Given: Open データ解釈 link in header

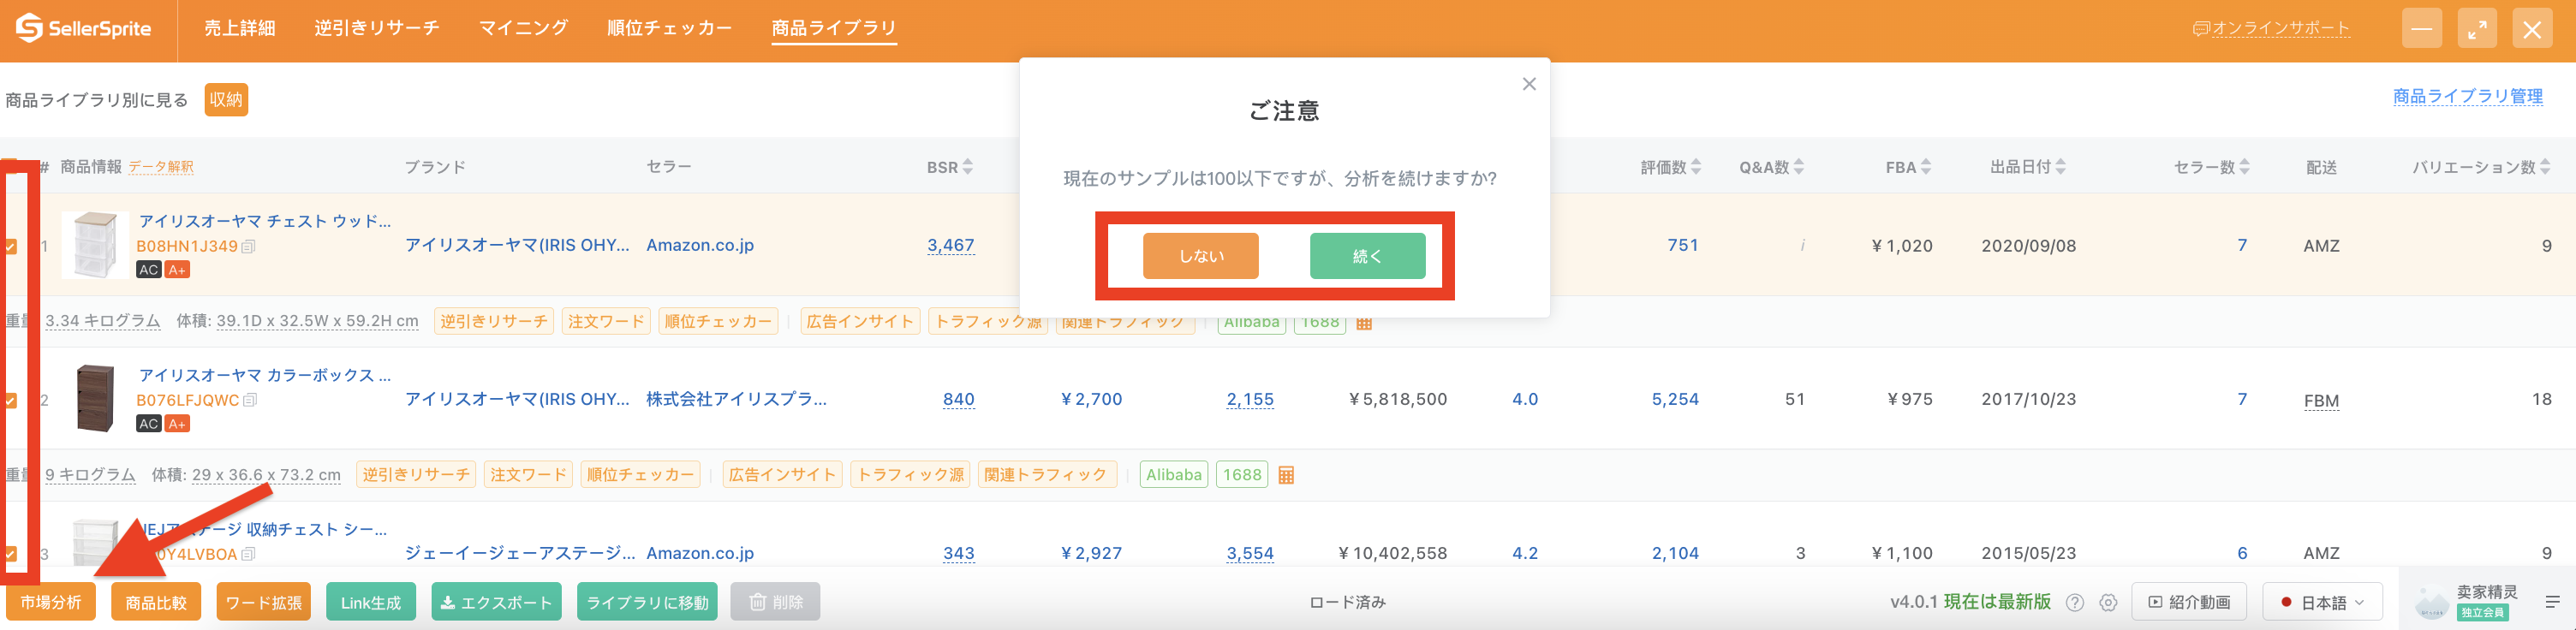Looking at the screenshot, I should (160, 167).
